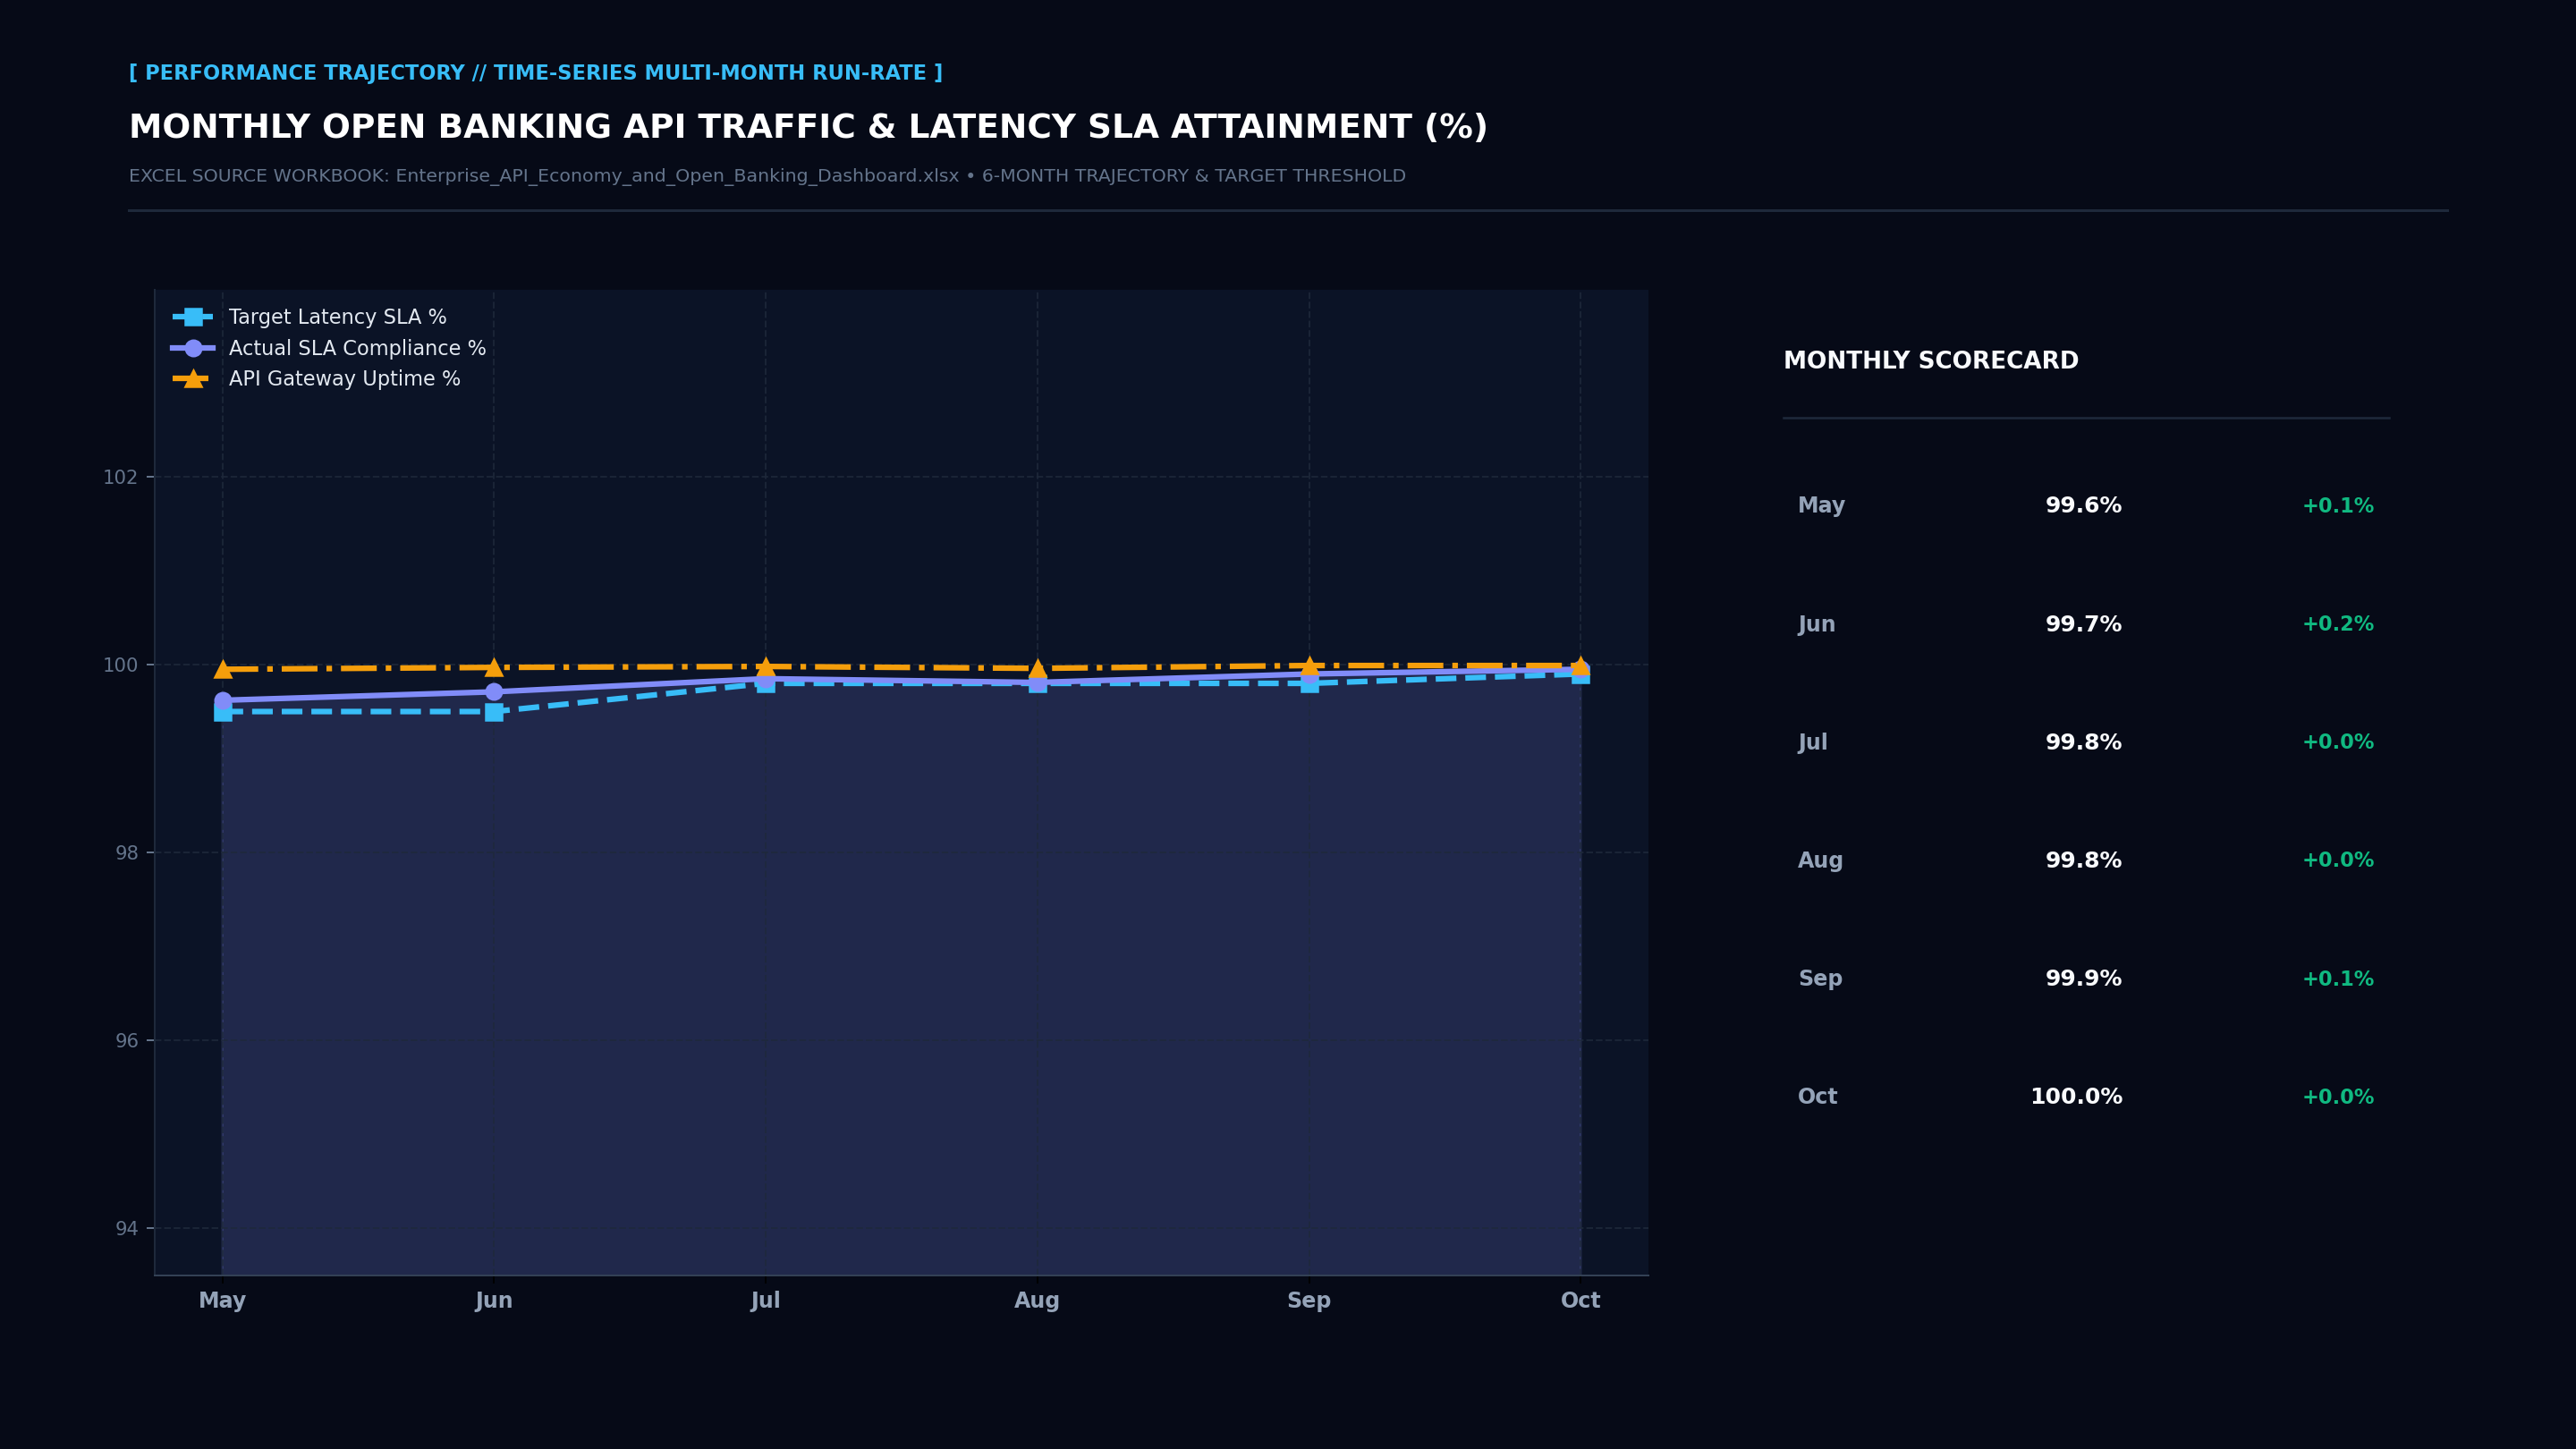Click Jun delta +0.2% in scorecard
The width and height of the screenshot is (2576, 1449).
click(2338, 624)
